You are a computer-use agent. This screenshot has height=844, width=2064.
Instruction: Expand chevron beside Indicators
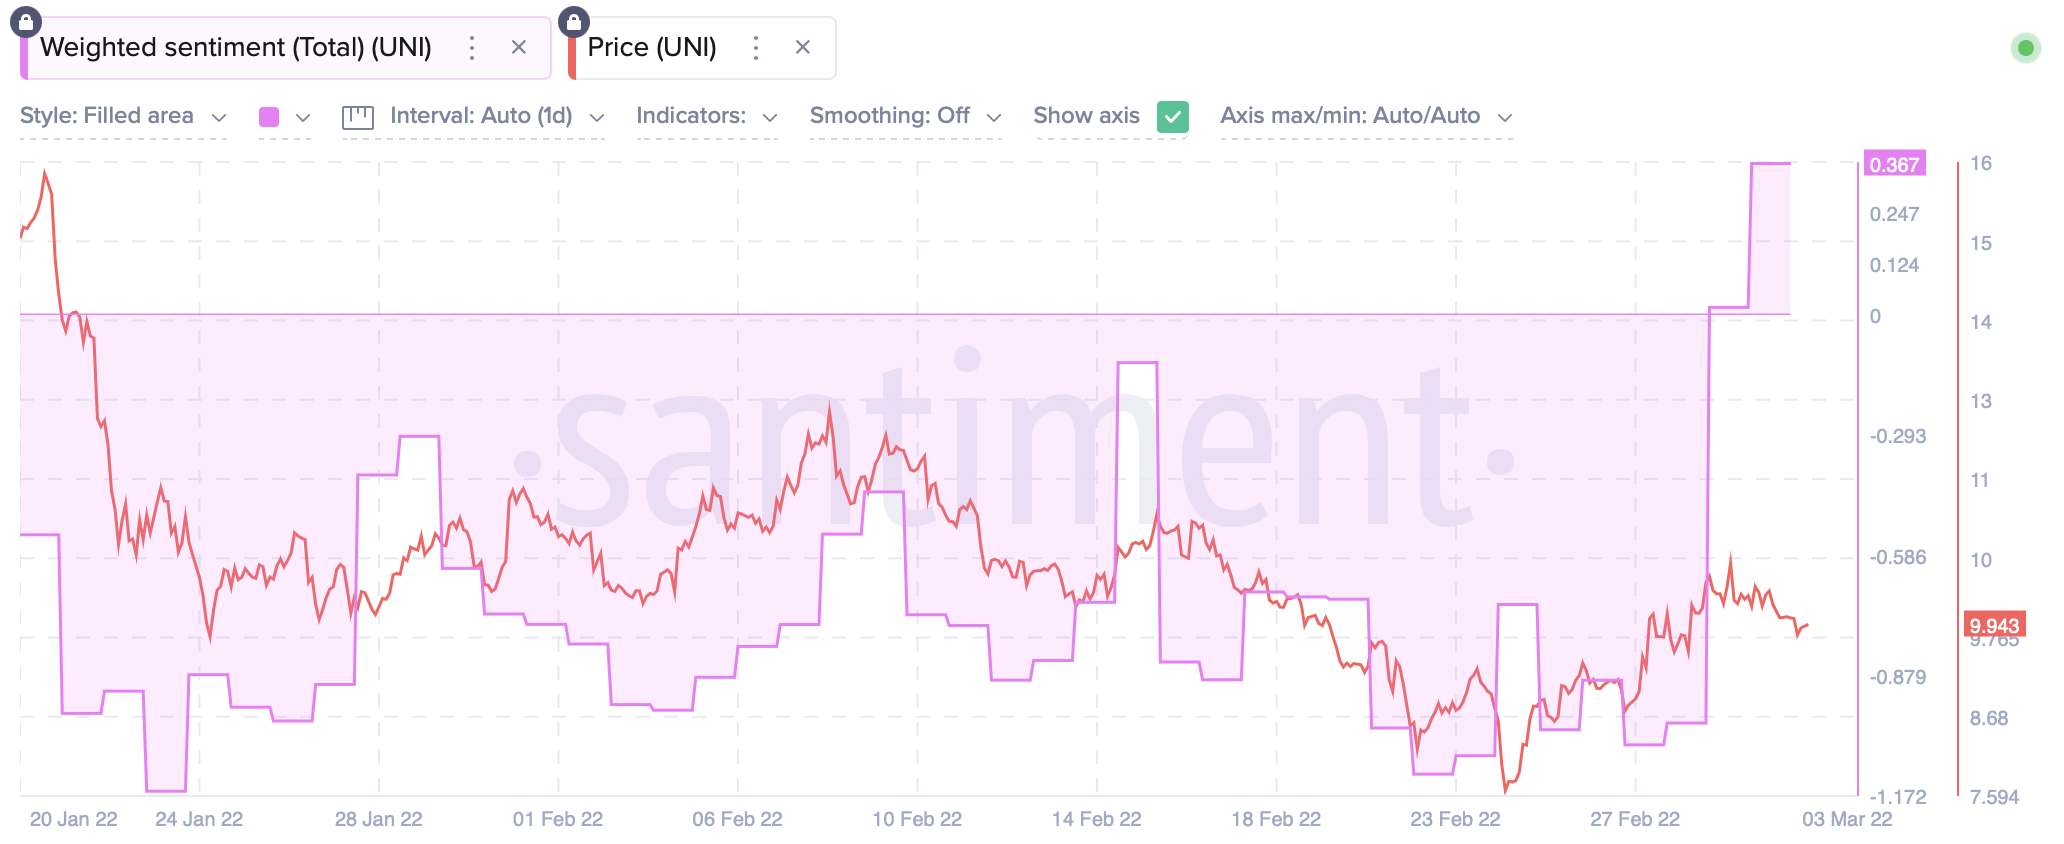click(x=770, y=118)
